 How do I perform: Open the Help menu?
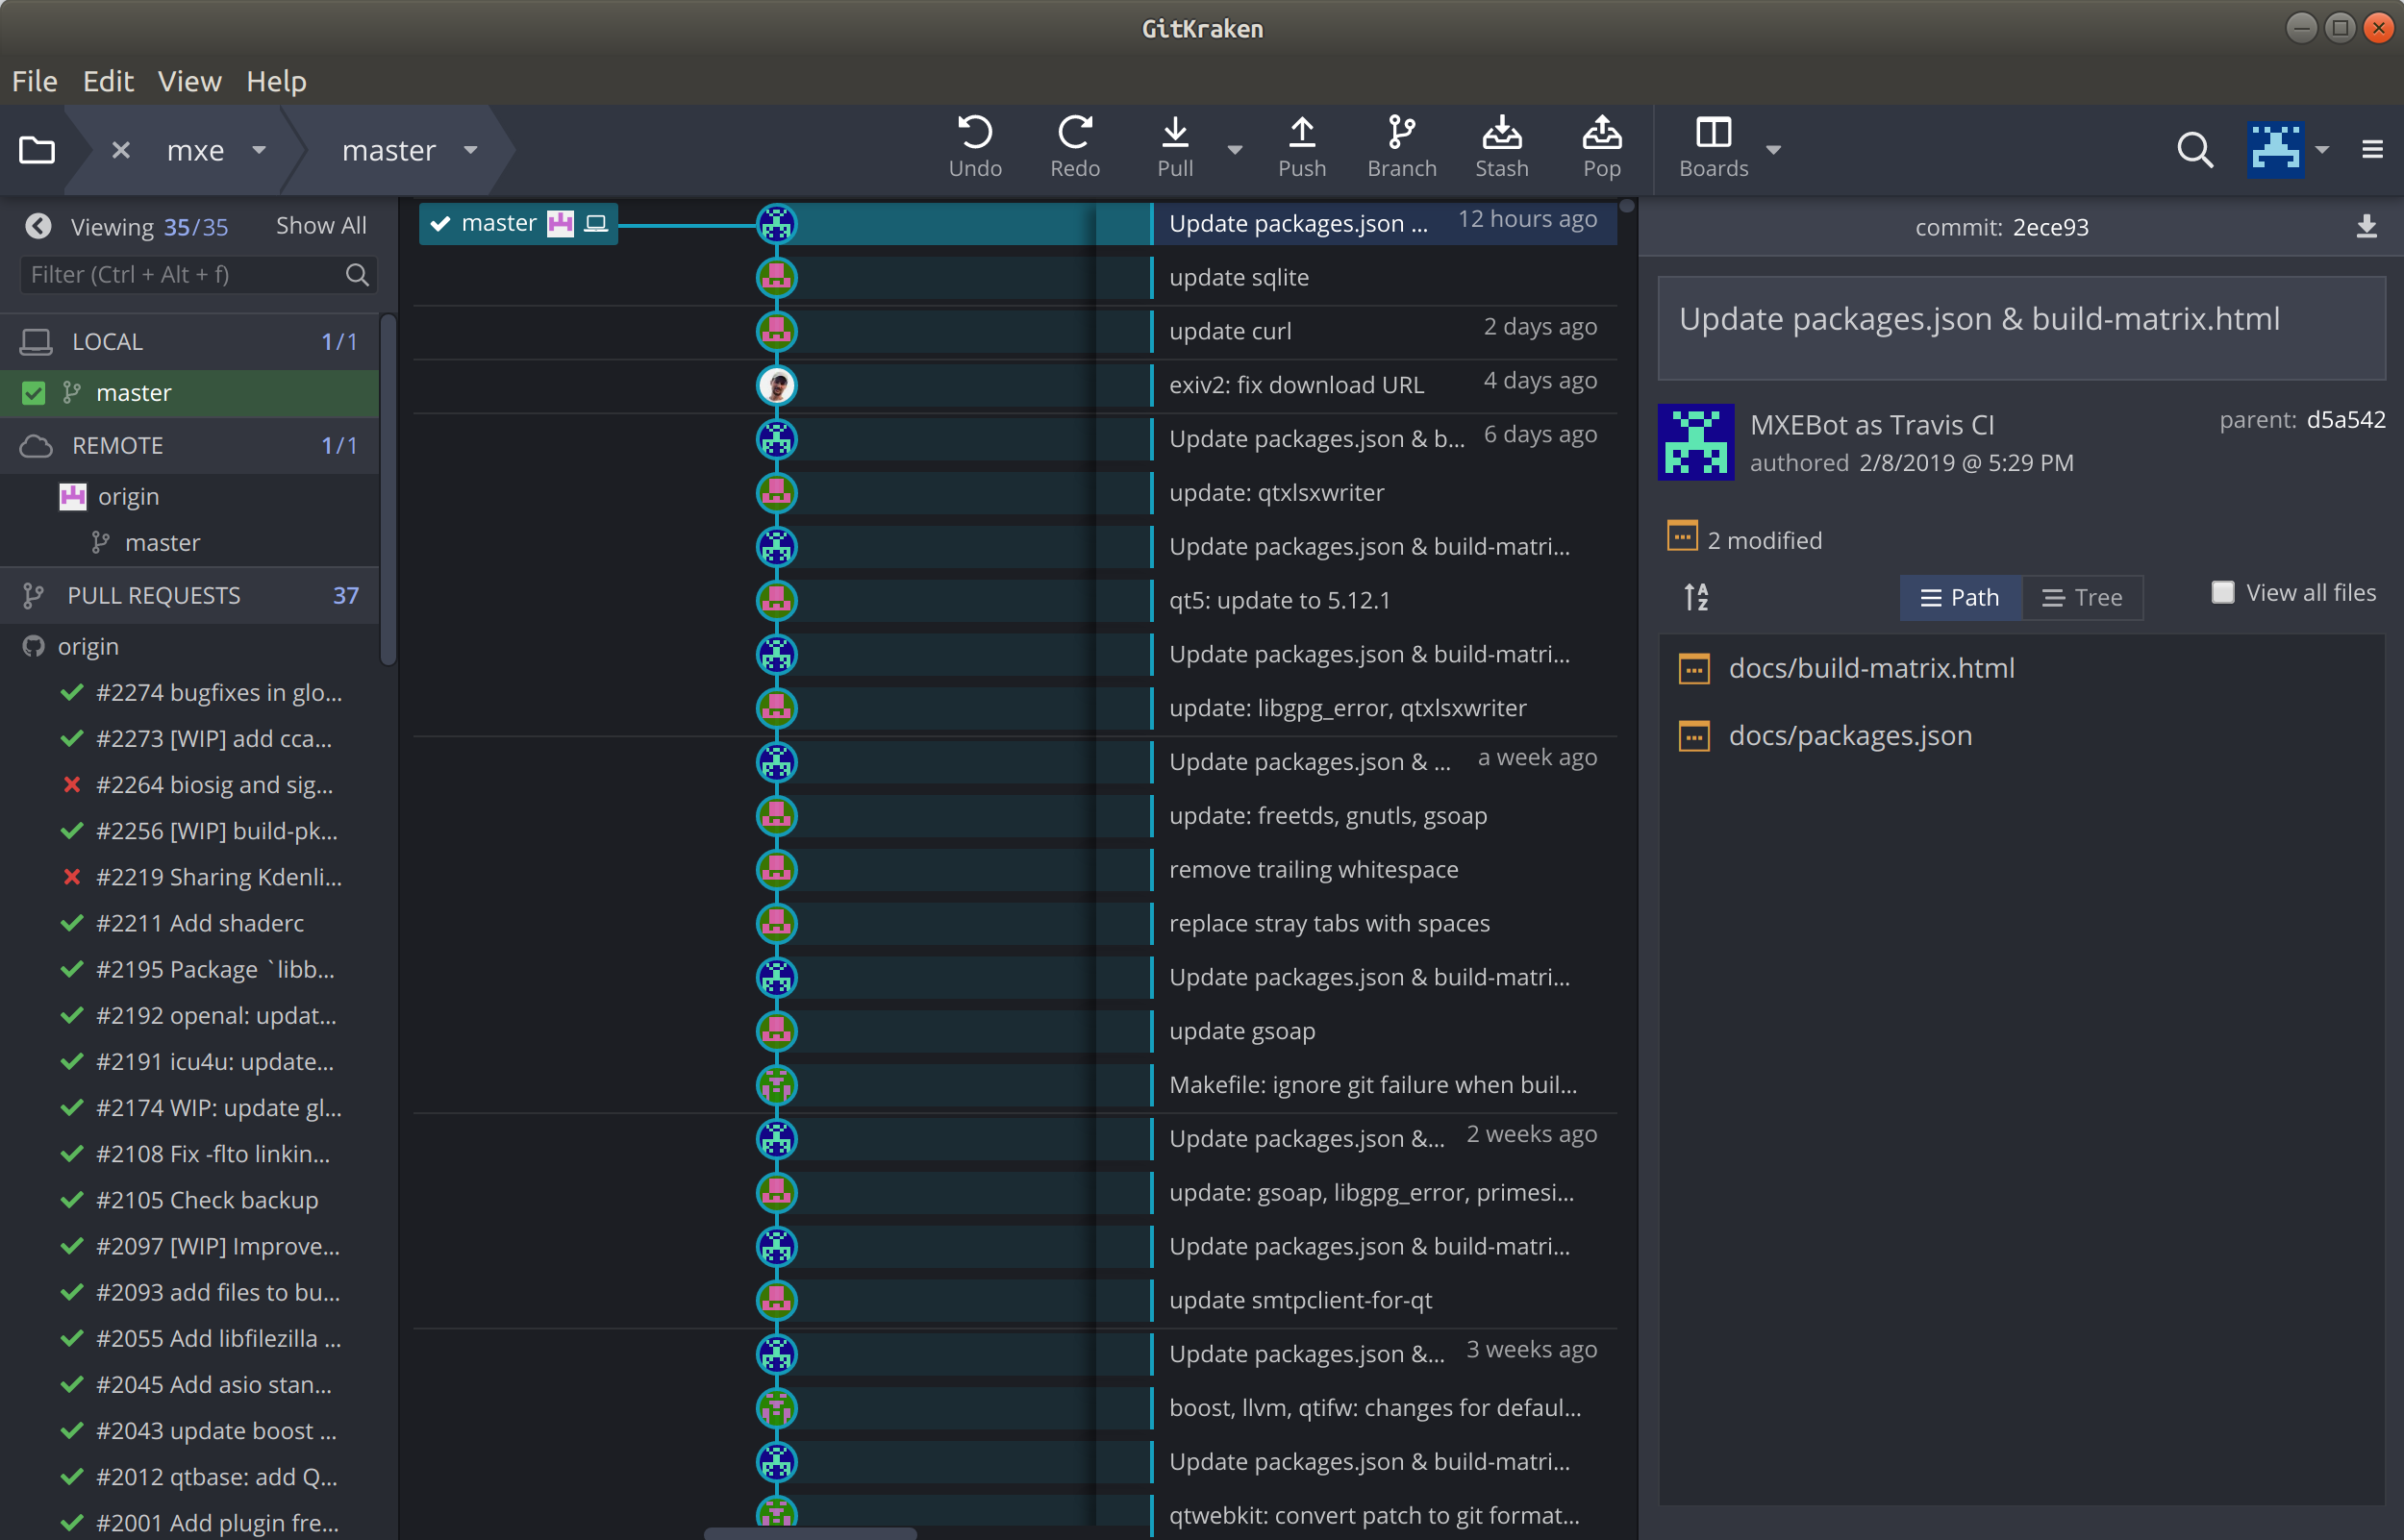tap(276, 81)
